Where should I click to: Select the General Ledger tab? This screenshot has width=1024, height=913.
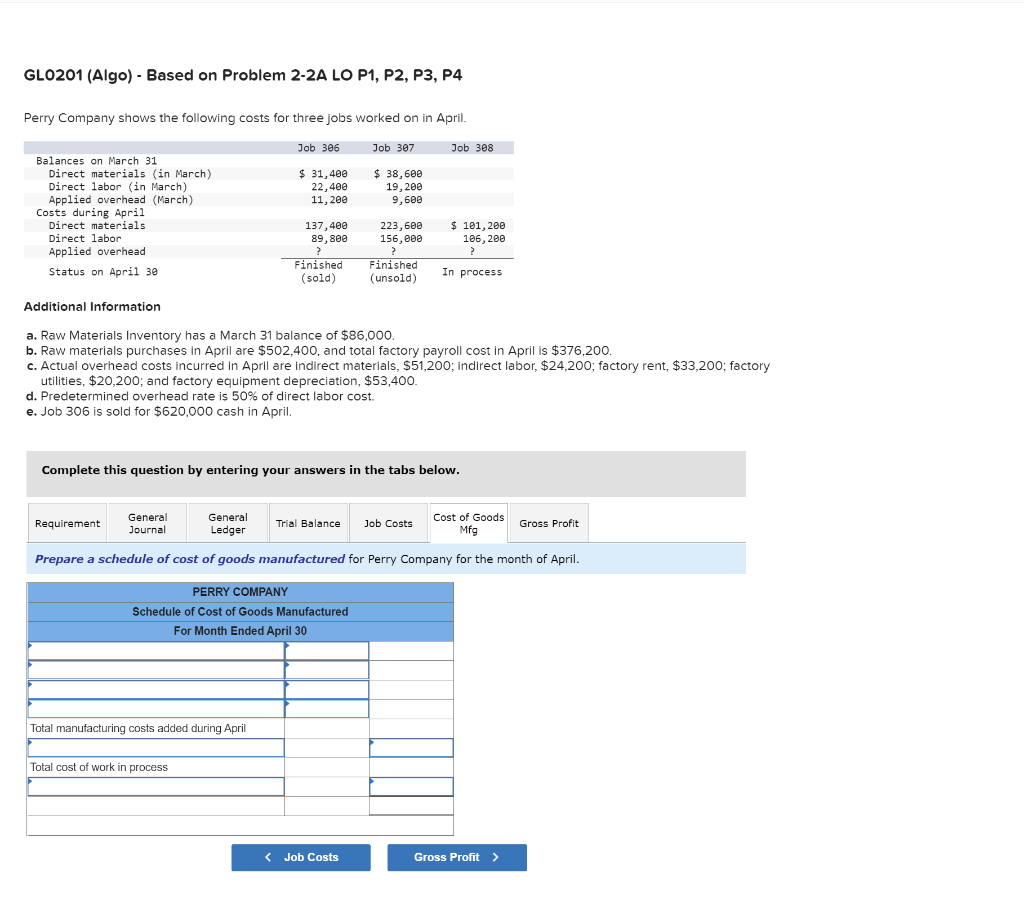click(227, 522)
